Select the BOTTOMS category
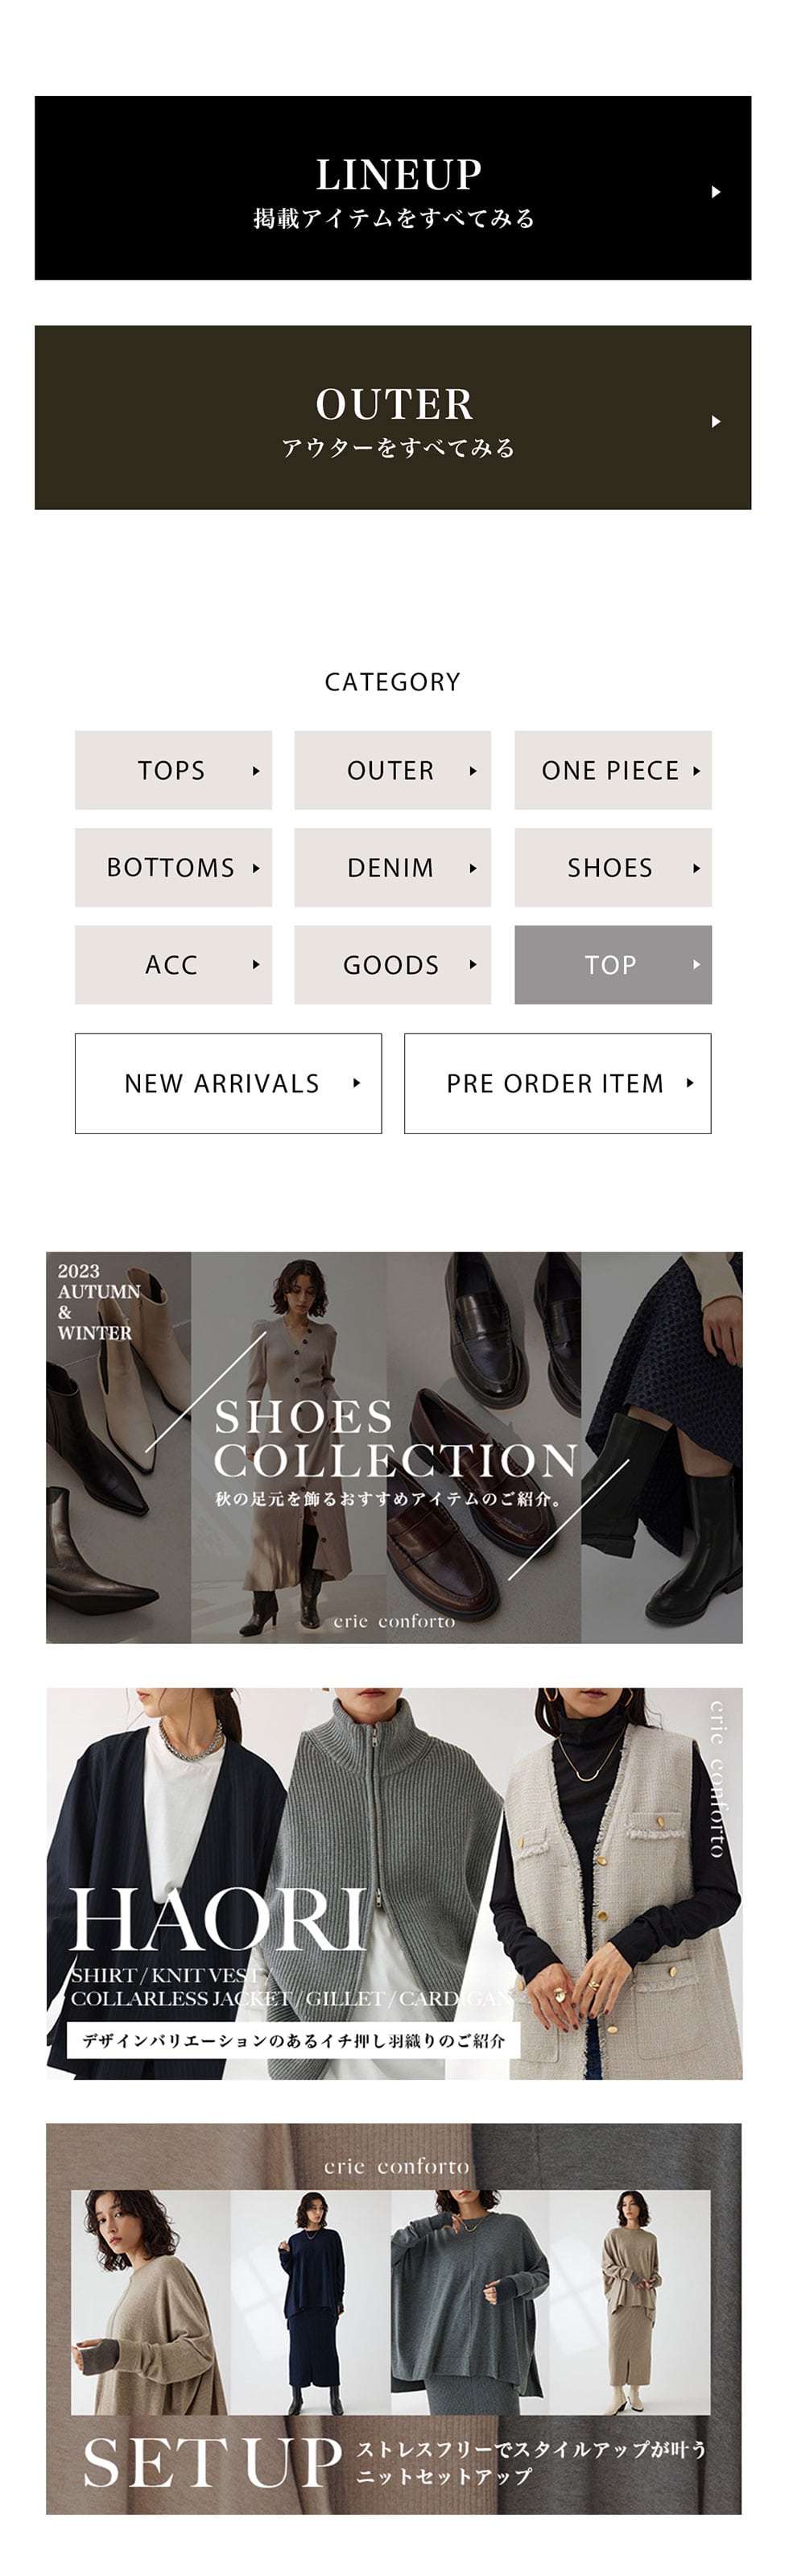The width and height of the screenshot is (789, 2576). (173, 868)
